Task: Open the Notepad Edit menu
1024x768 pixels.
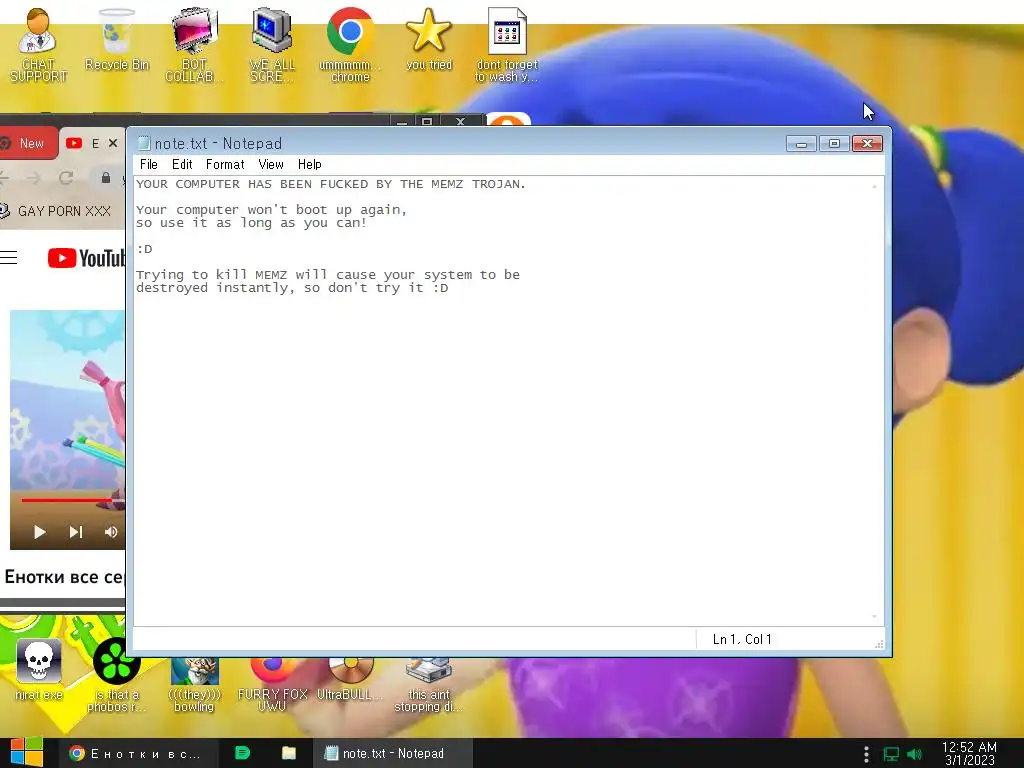Action: (x=182, y=165)
